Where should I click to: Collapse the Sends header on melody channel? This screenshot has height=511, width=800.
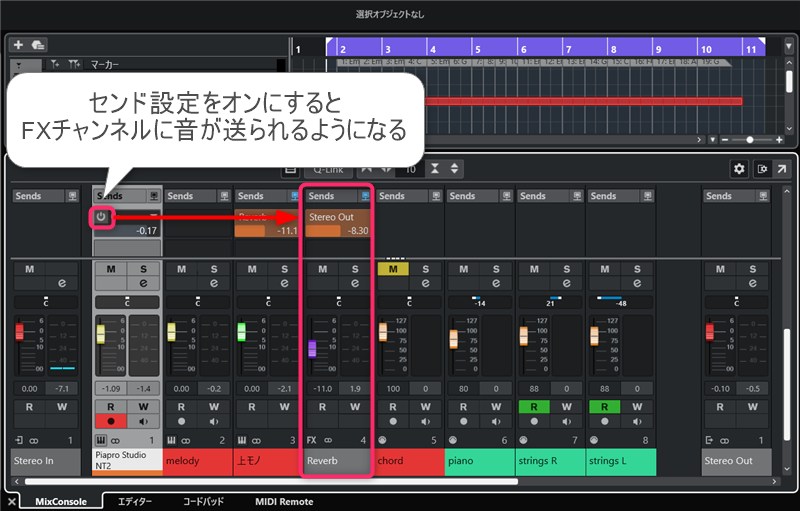pos(188,196)
